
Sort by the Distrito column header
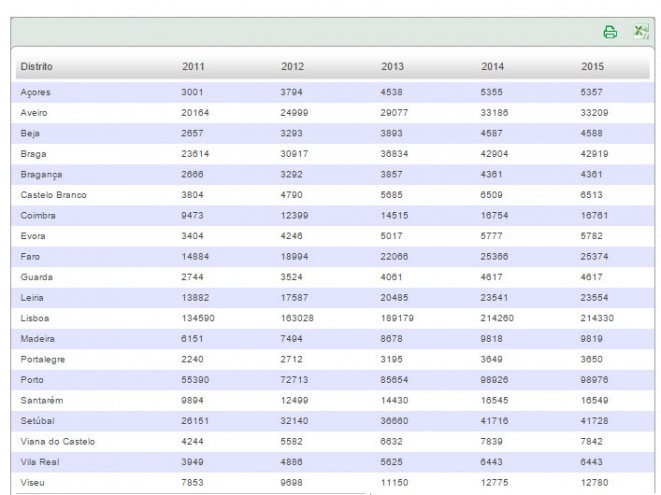point(37,67)
